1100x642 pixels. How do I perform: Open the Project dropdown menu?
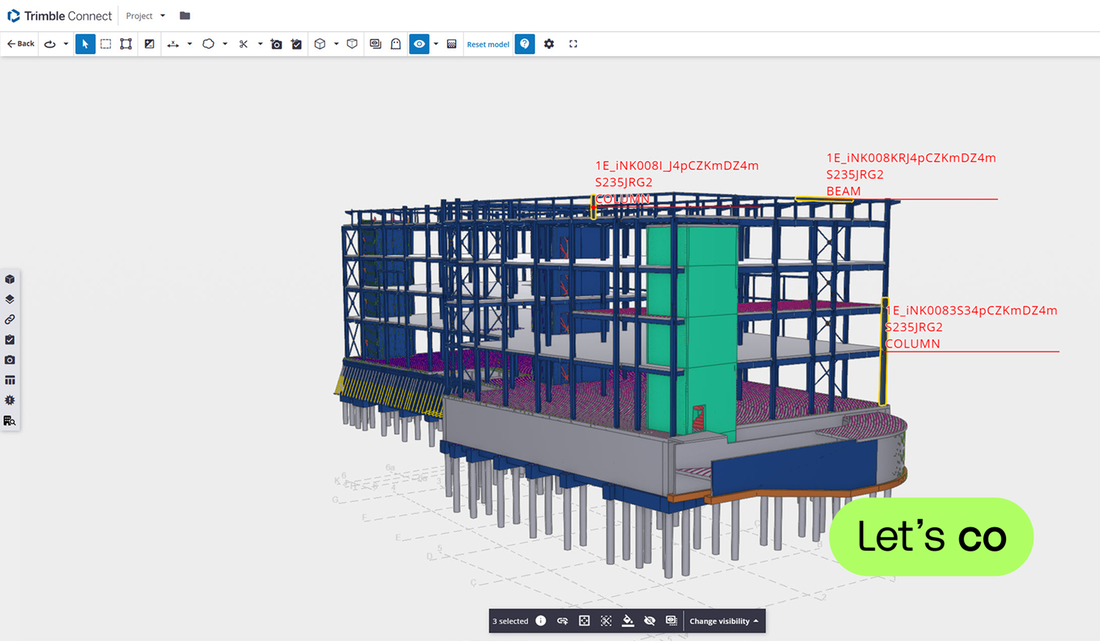click(x=145, y=15)
